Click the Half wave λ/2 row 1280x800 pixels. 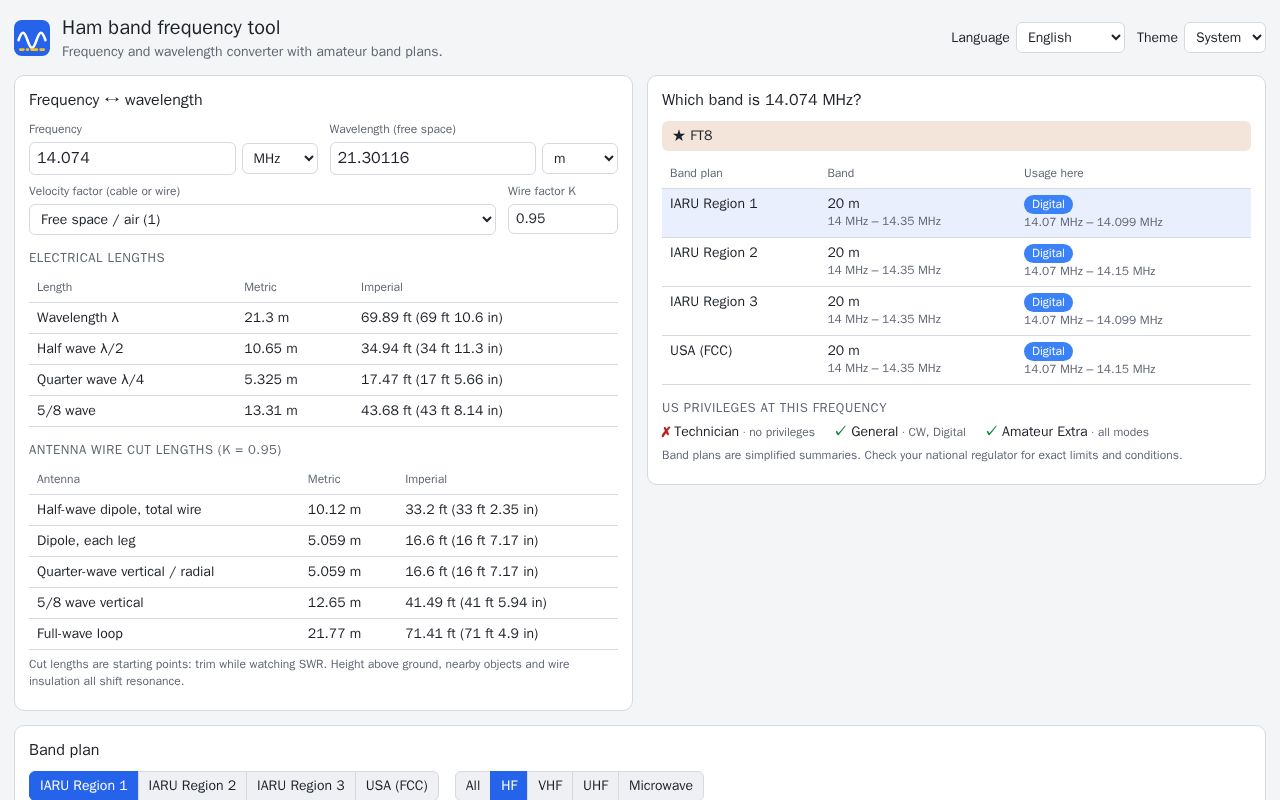323,349
